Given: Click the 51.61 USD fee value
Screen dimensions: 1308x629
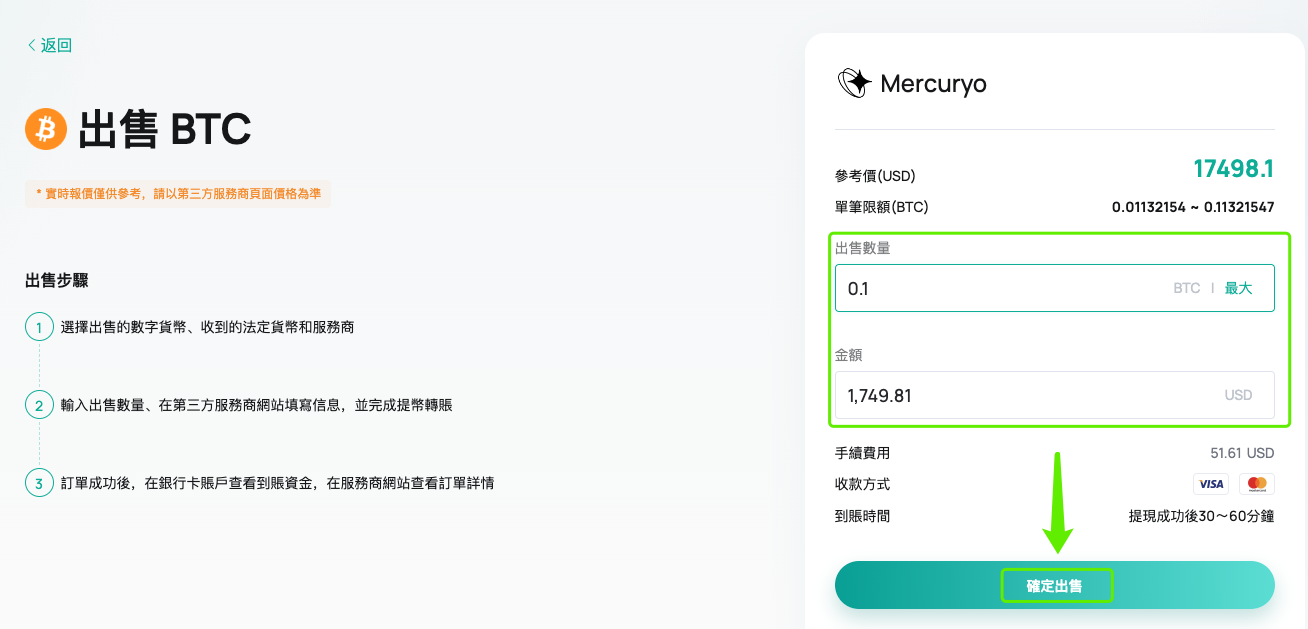Looking at the screenshot, I should (x=1242, y=453).
